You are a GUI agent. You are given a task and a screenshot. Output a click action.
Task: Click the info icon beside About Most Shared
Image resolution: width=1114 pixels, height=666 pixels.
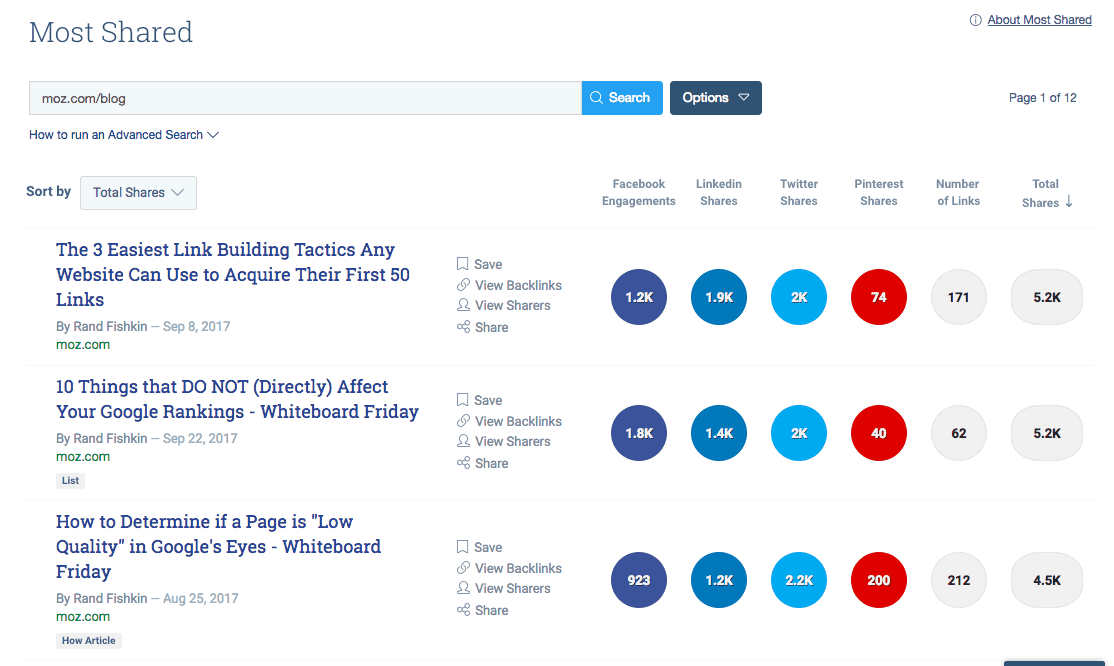tap(975, 19)
